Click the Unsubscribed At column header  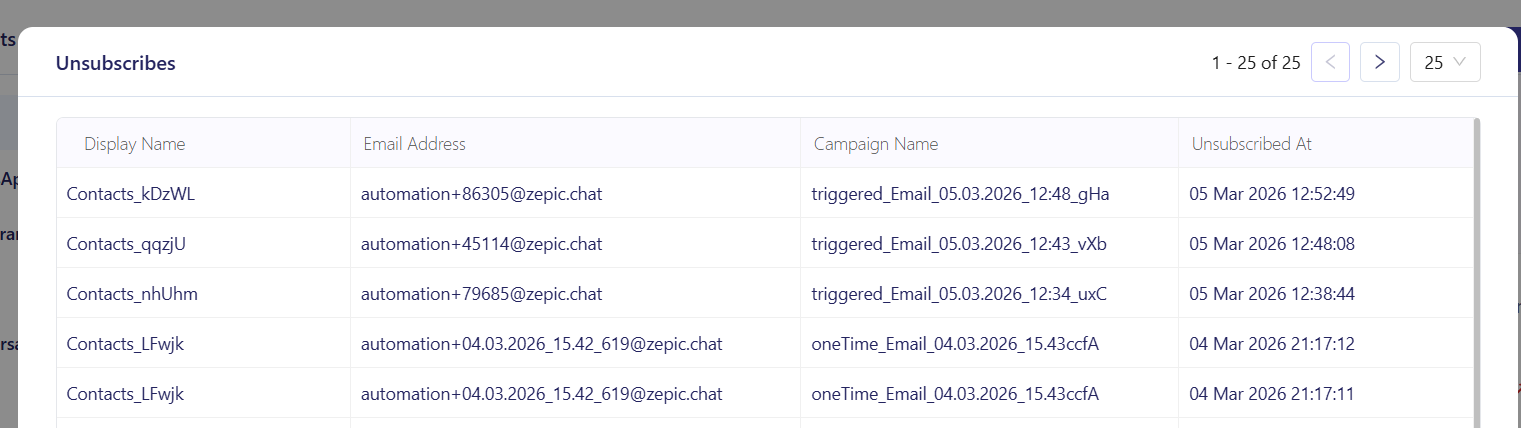pos(1252,144)
